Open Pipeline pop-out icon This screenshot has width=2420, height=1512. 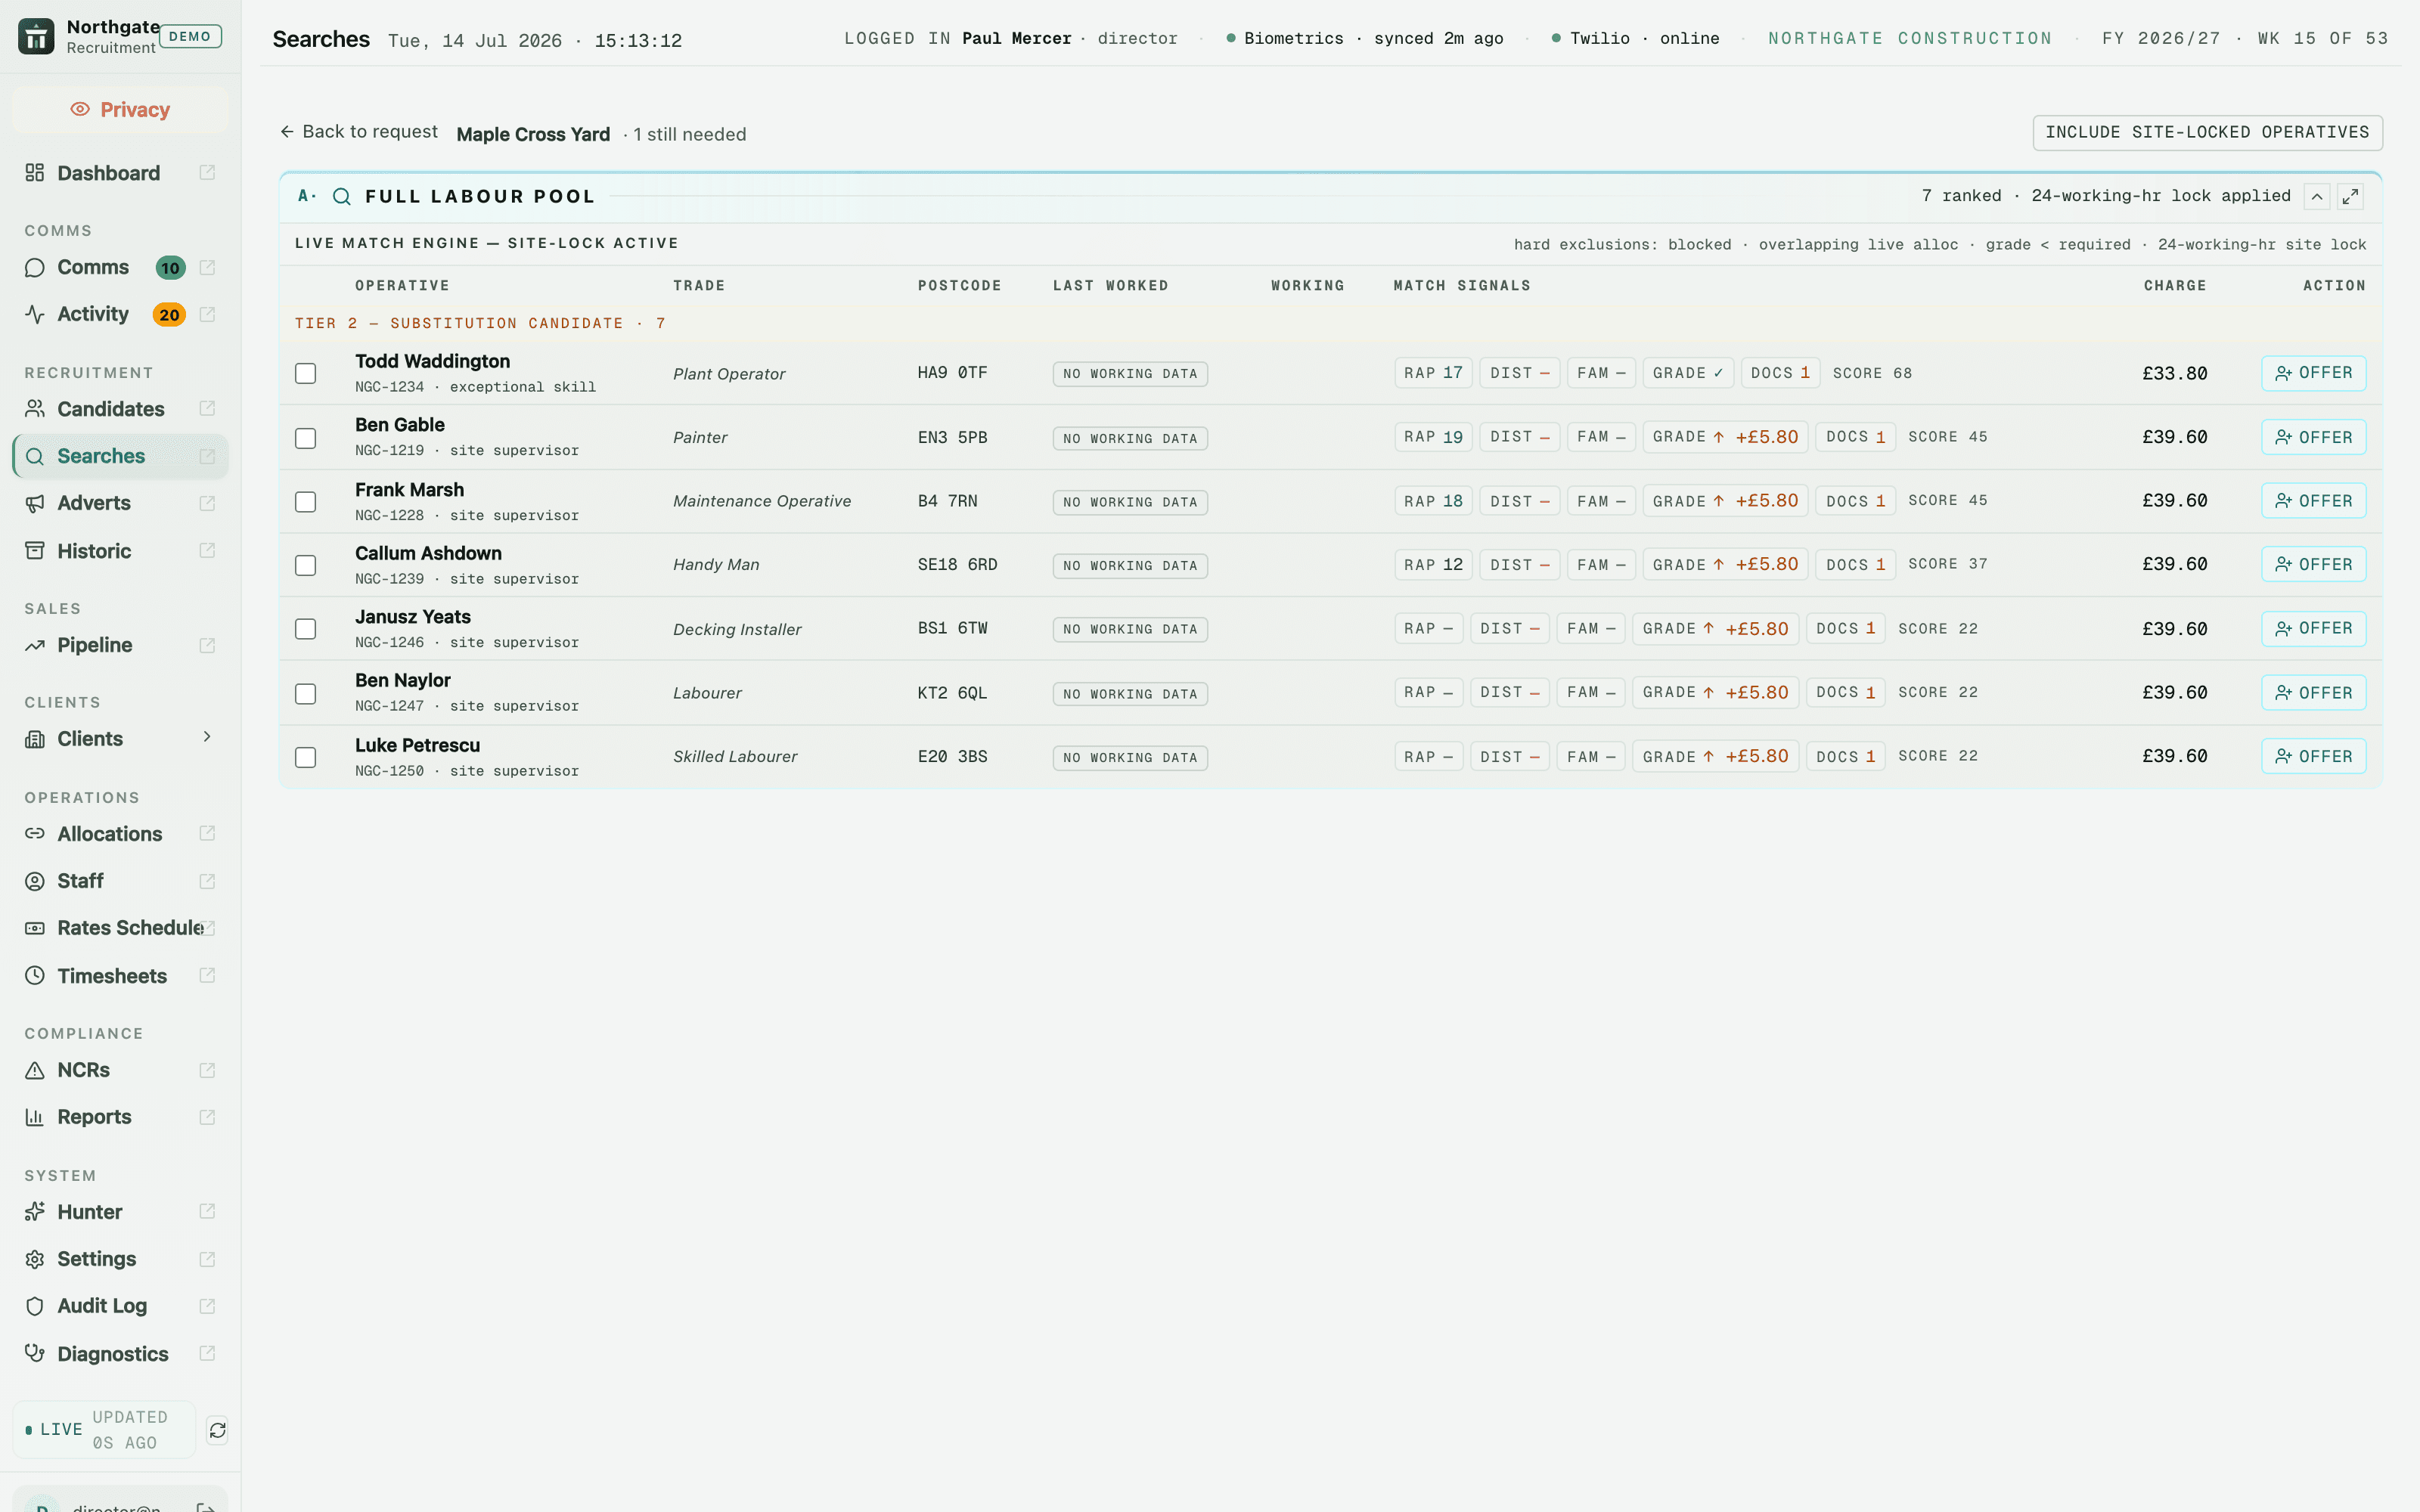point(207,645)
